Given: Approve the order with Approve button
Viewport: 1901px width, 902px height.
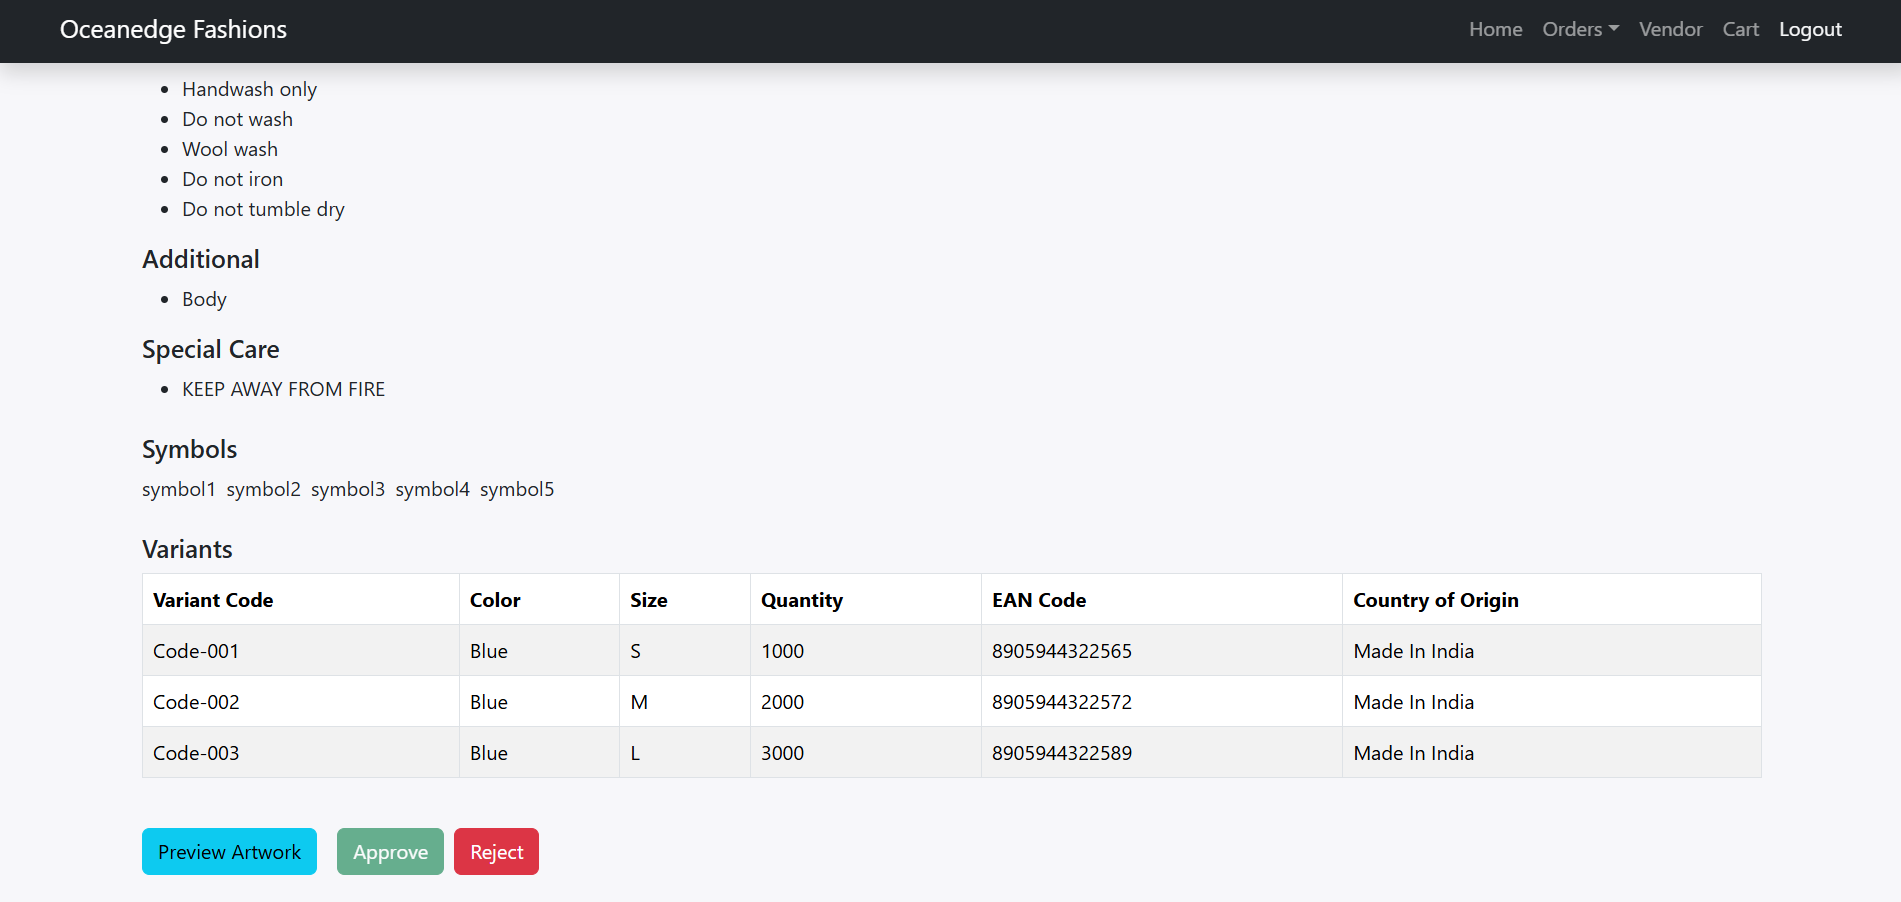Looking at the screenshot, I should [390, 852].
